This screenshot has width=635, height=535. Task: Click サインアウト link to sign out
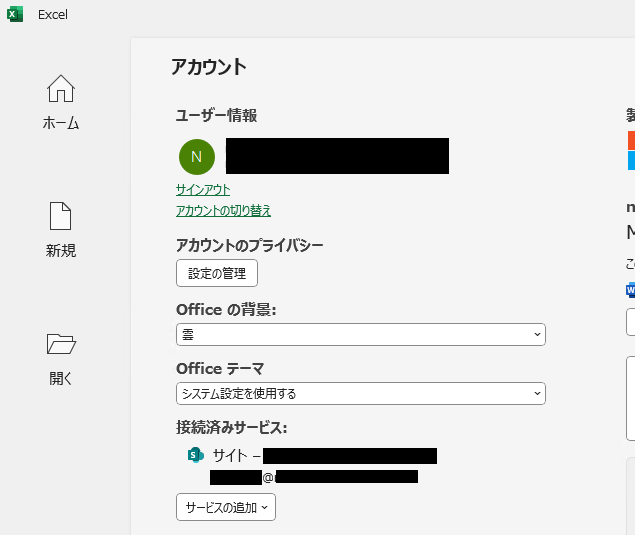[x=203, y=189]
